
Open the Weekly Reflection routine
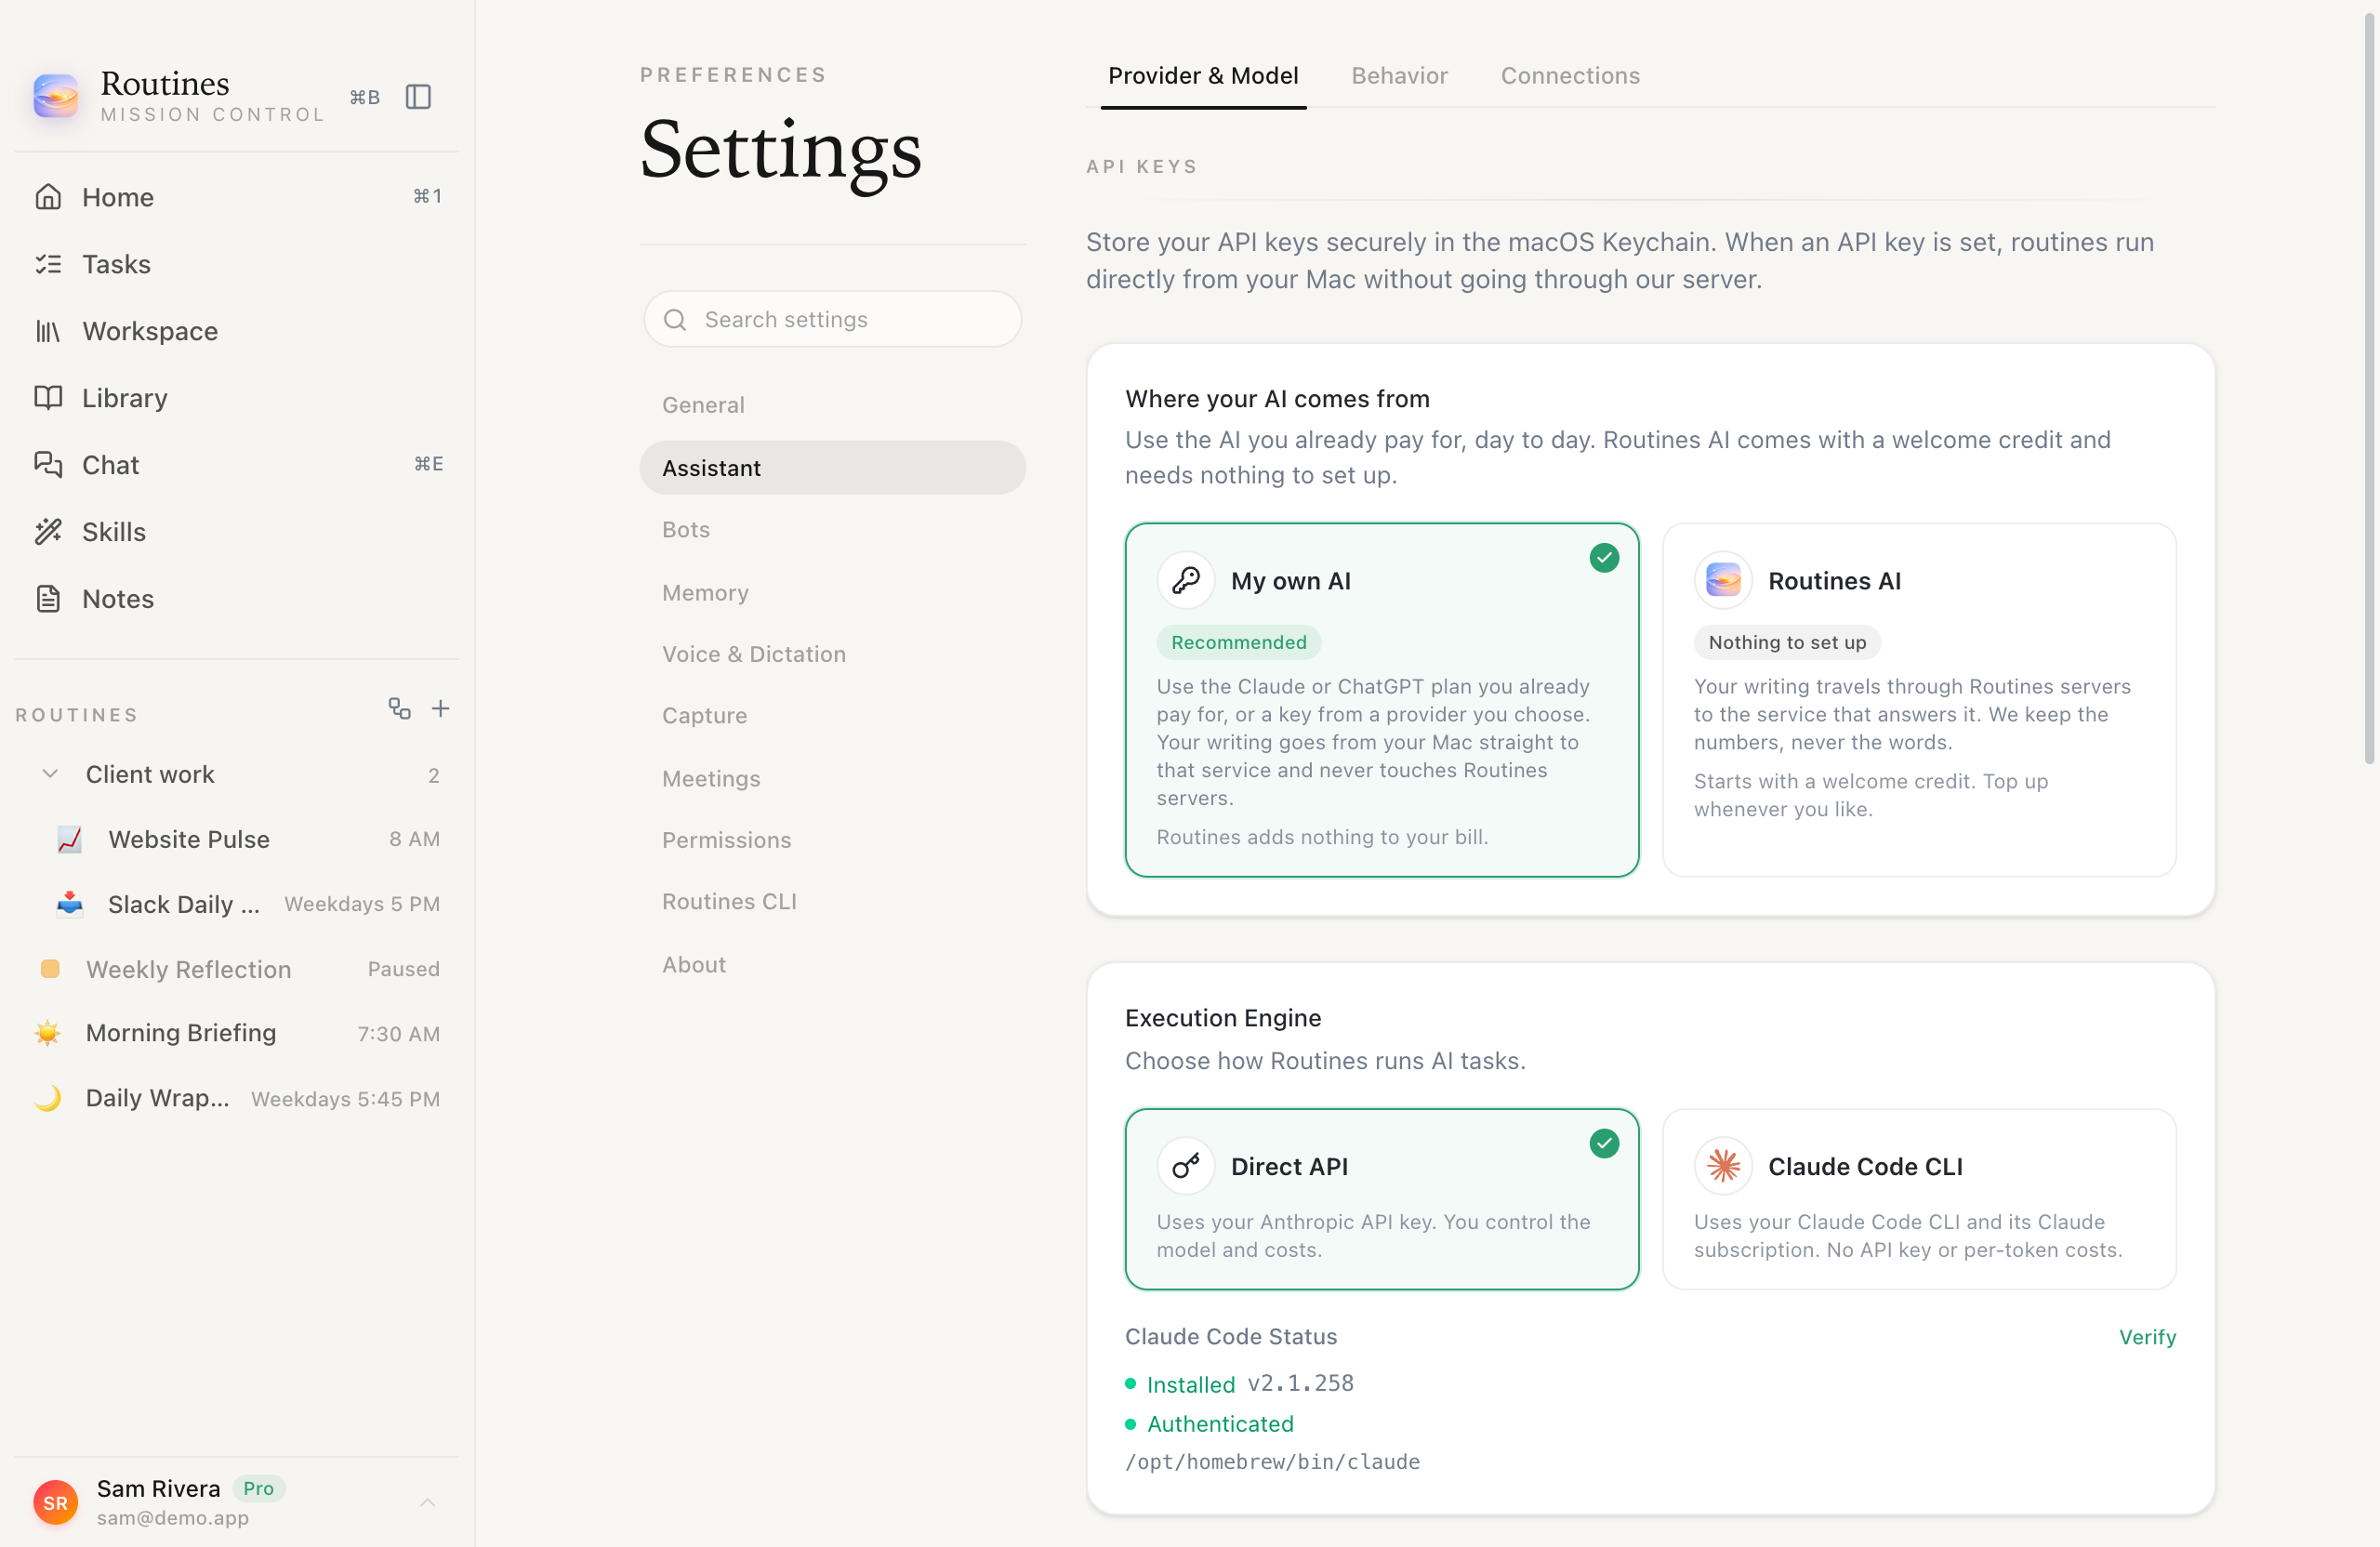pyautogui.click(x=237, y=969)
